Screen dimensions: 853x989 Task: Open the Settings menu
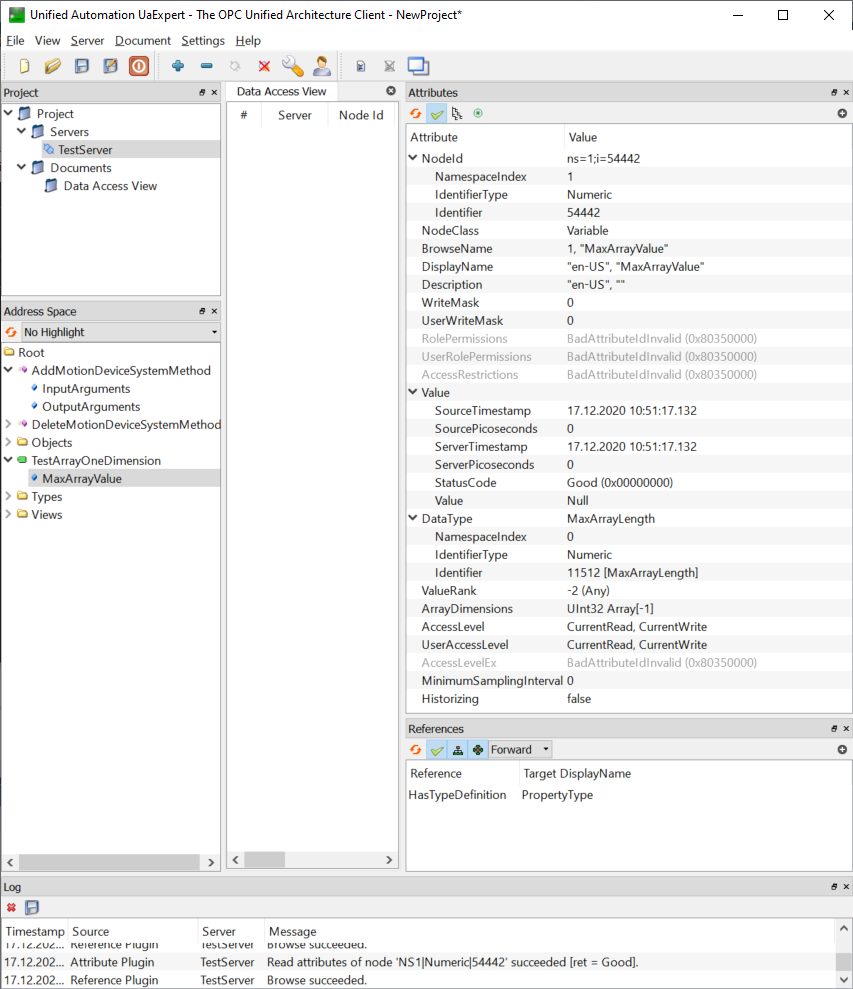coord(203,41)
